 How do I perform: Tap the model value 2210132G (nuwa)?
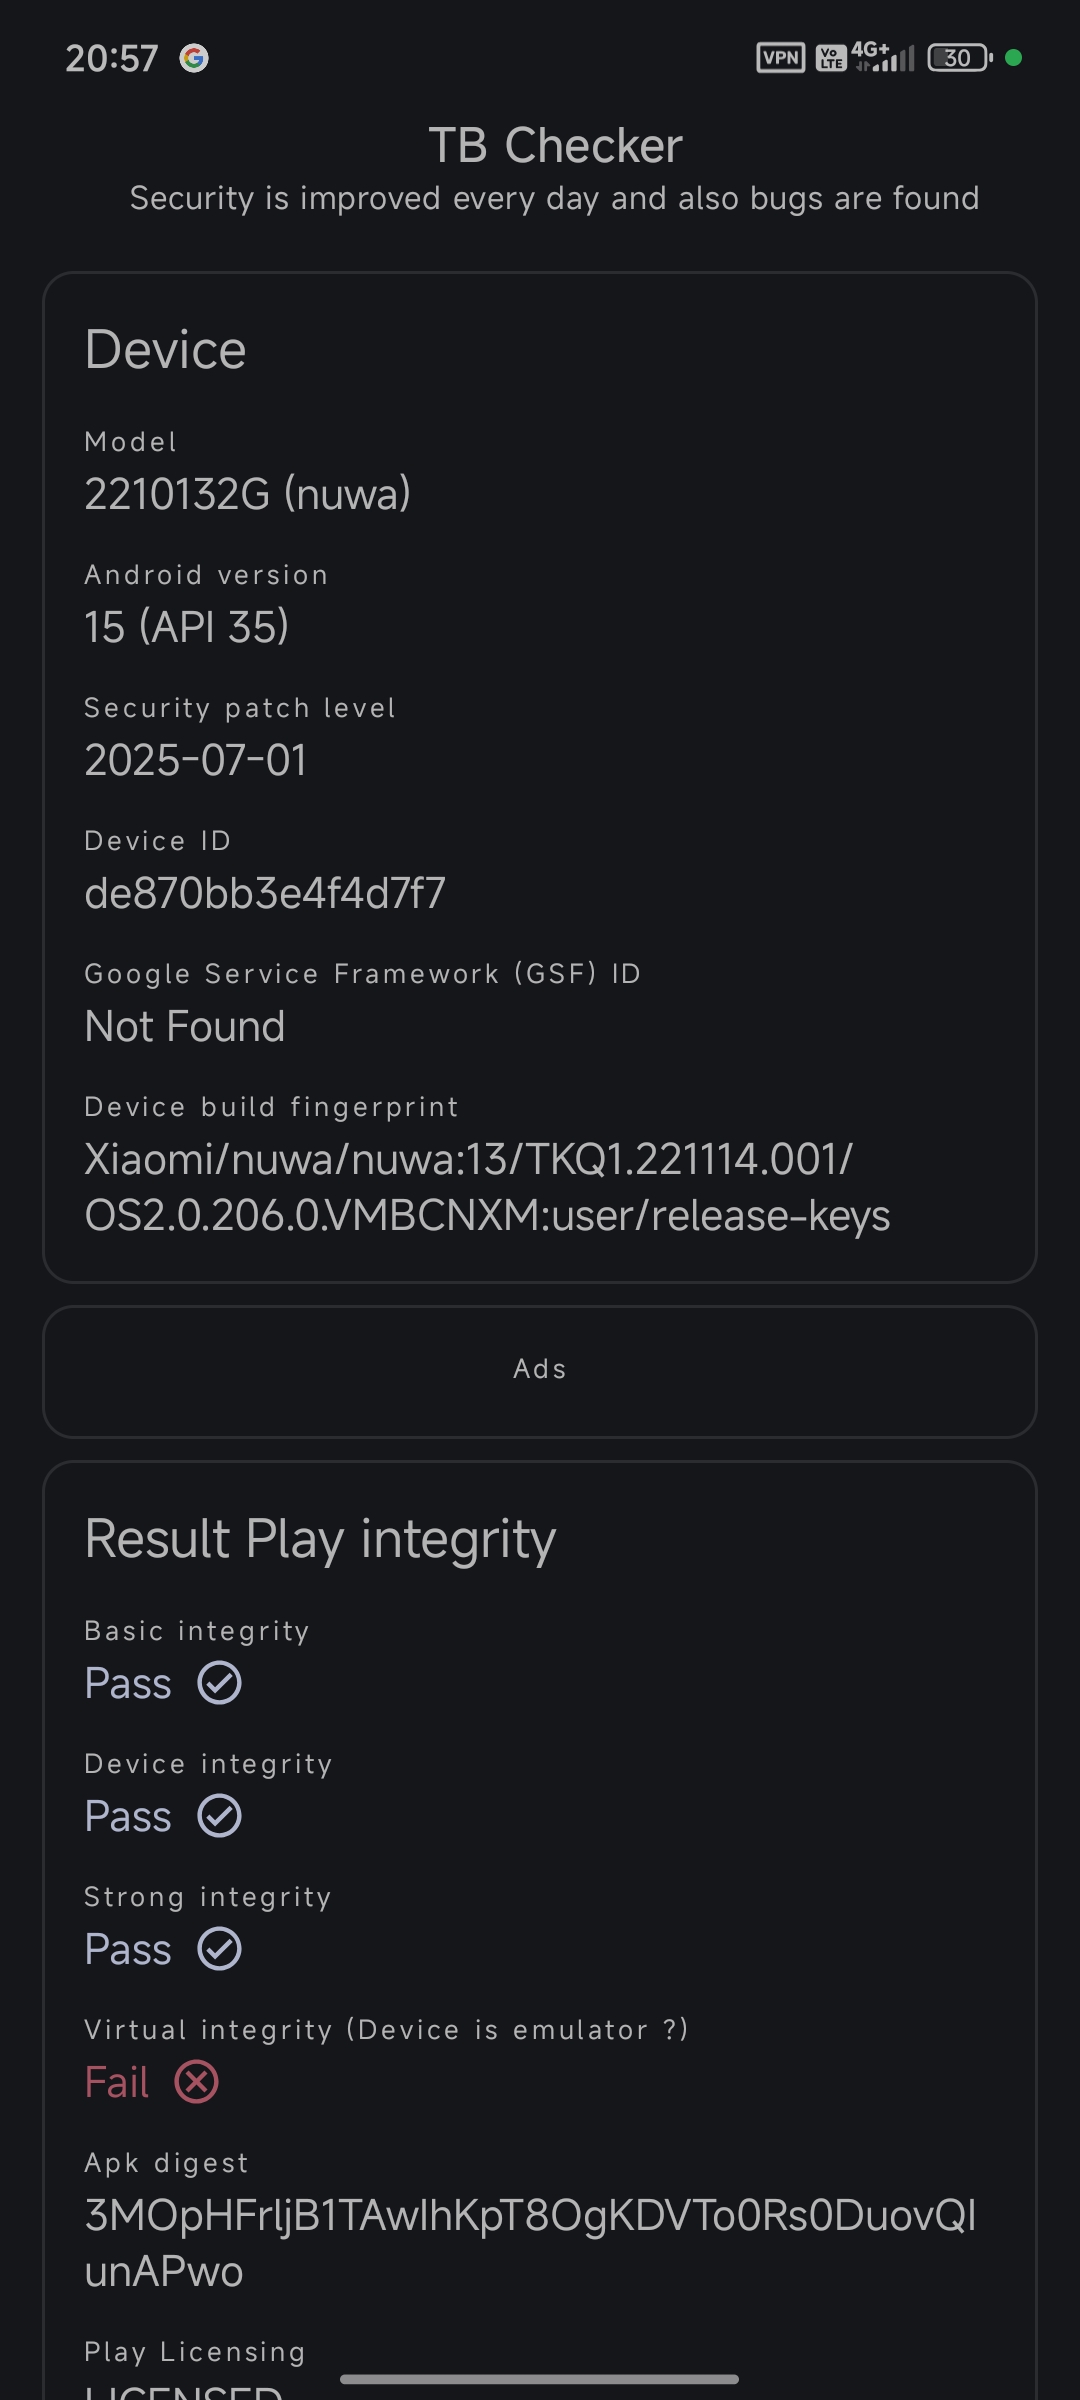[x=248, y=494]
